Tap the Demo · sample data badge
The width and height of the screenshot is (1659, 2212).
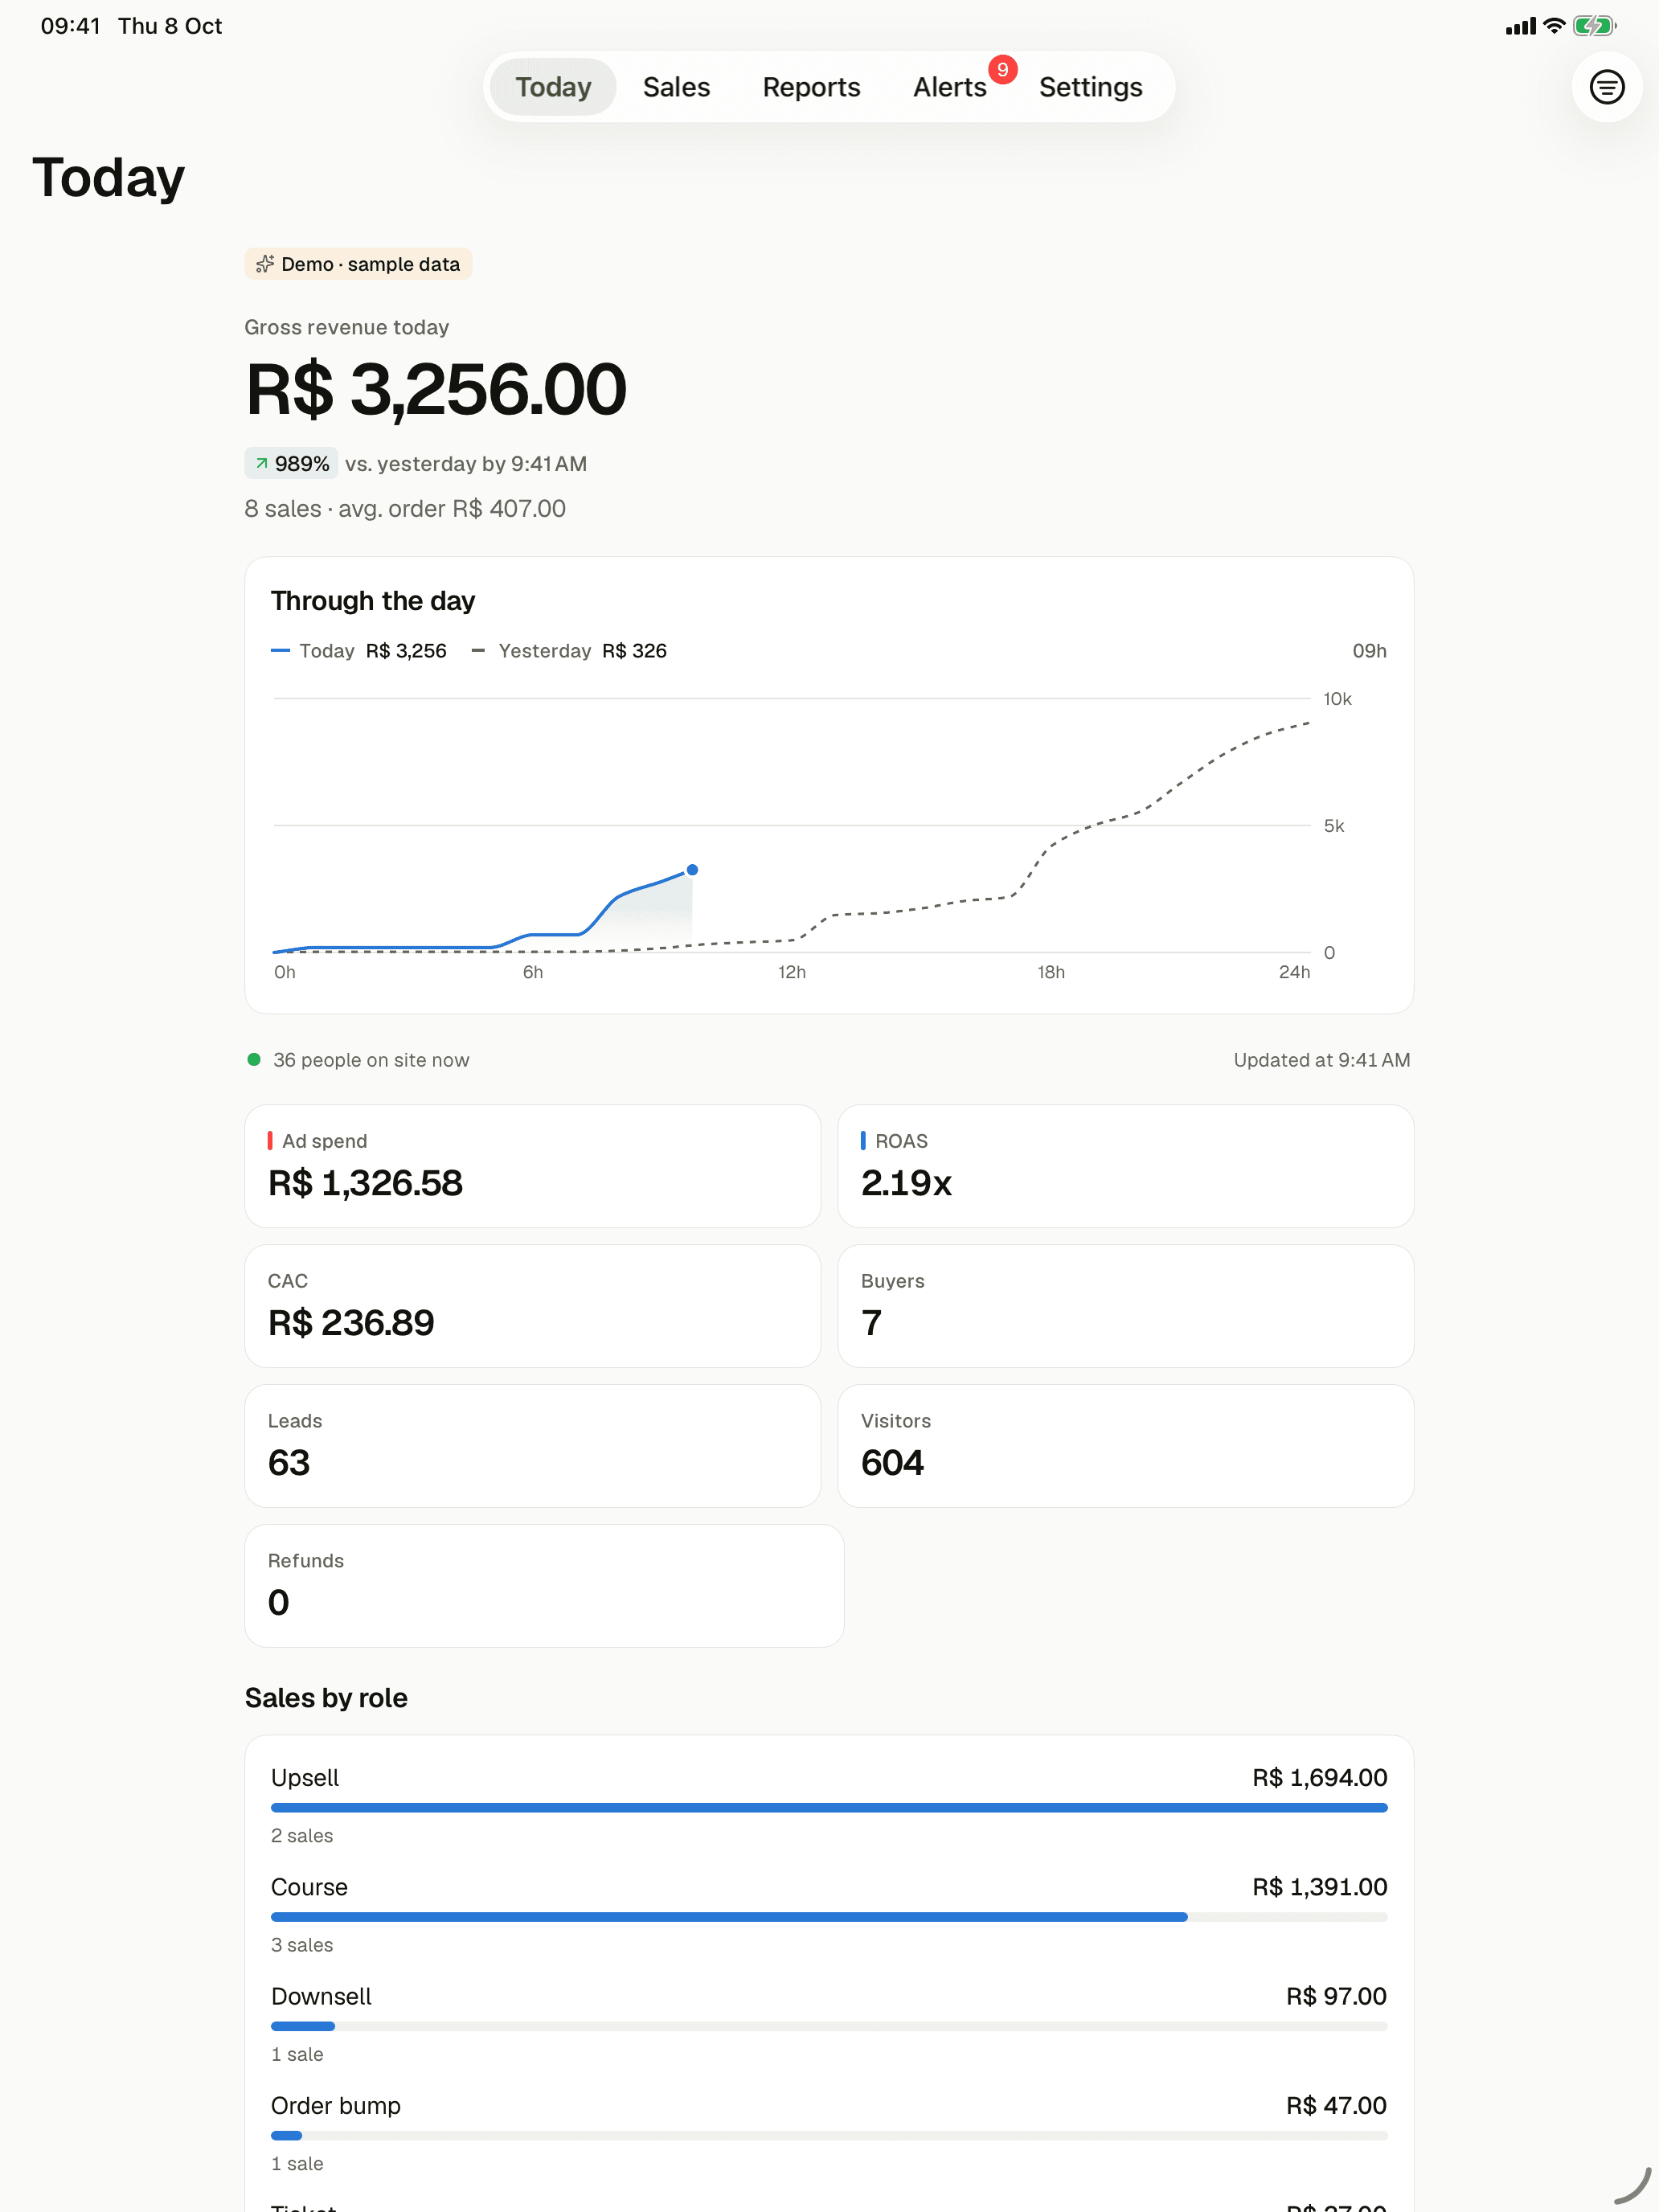(x=358, y=264)
